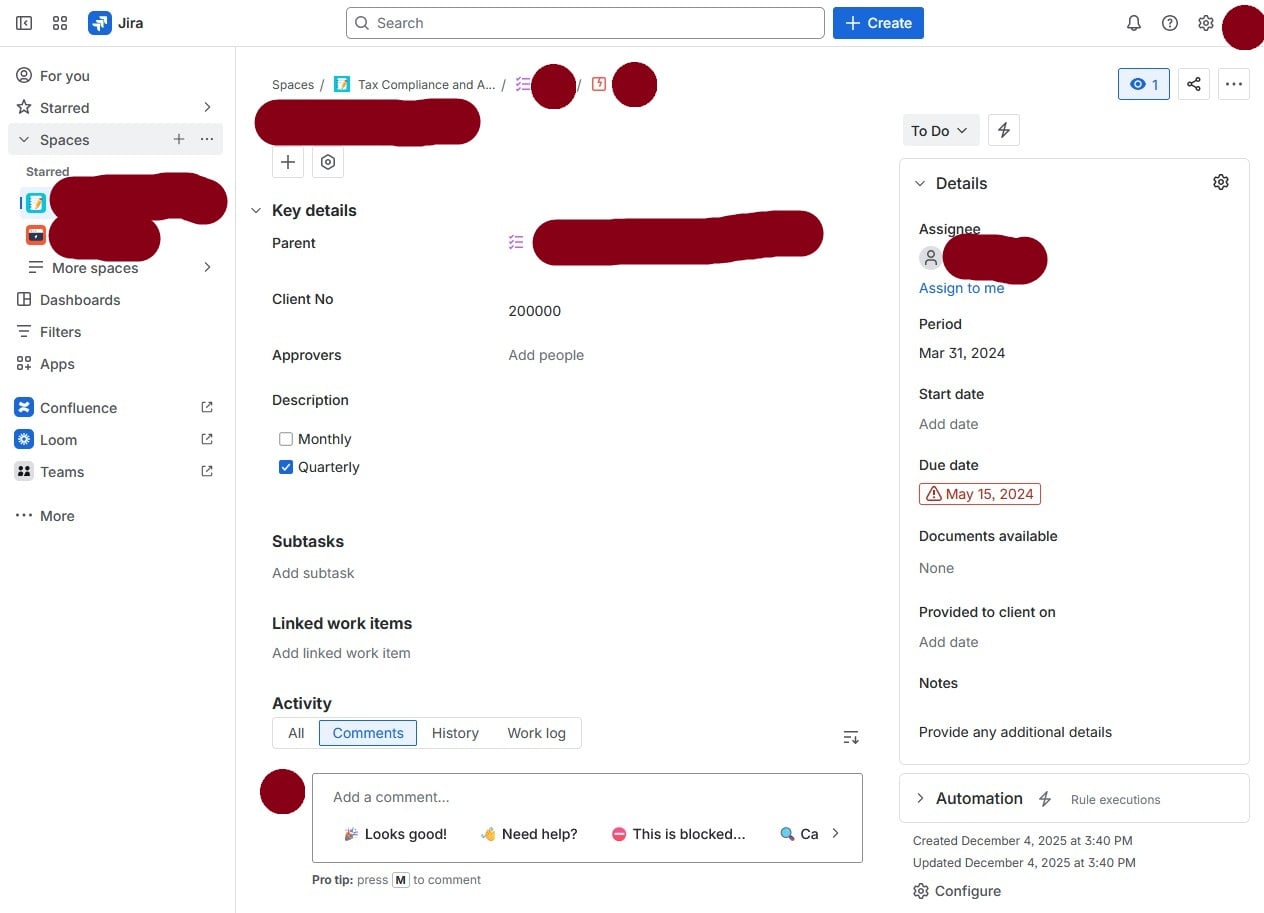Screen dimensions: 1264x913
Task: Collapse the Key details section
Action: (x=256, y=210)
